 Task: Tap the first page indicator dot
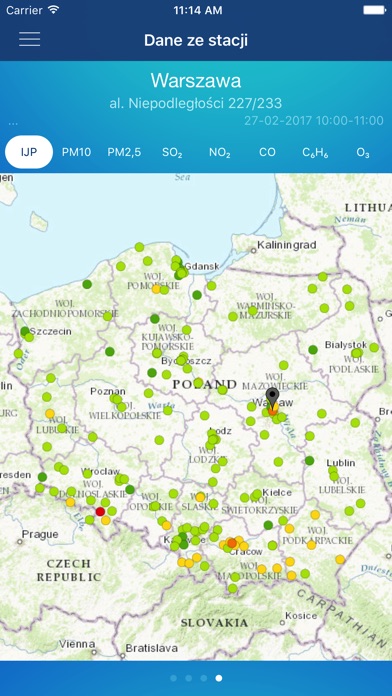pos(174,678)
